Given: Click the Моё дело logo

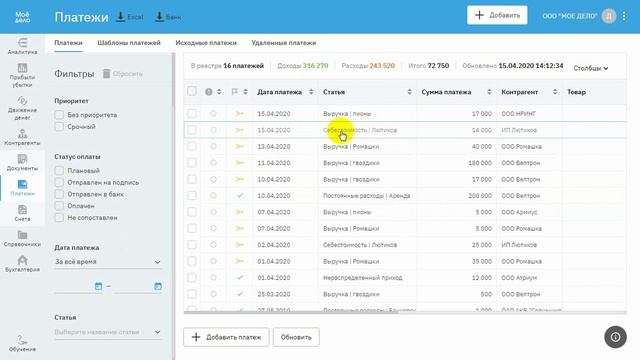Looking at the screenshot, I should point(22,17).
